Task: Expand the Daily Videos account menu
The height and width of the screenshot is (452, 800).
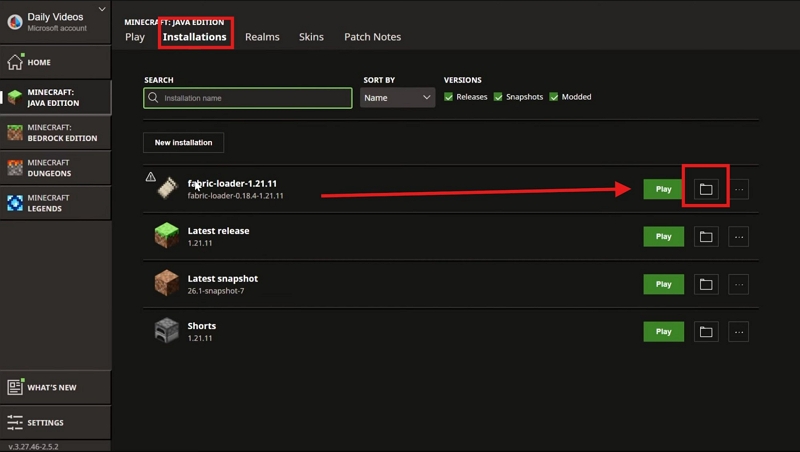Action: click(x=102, y=9)
